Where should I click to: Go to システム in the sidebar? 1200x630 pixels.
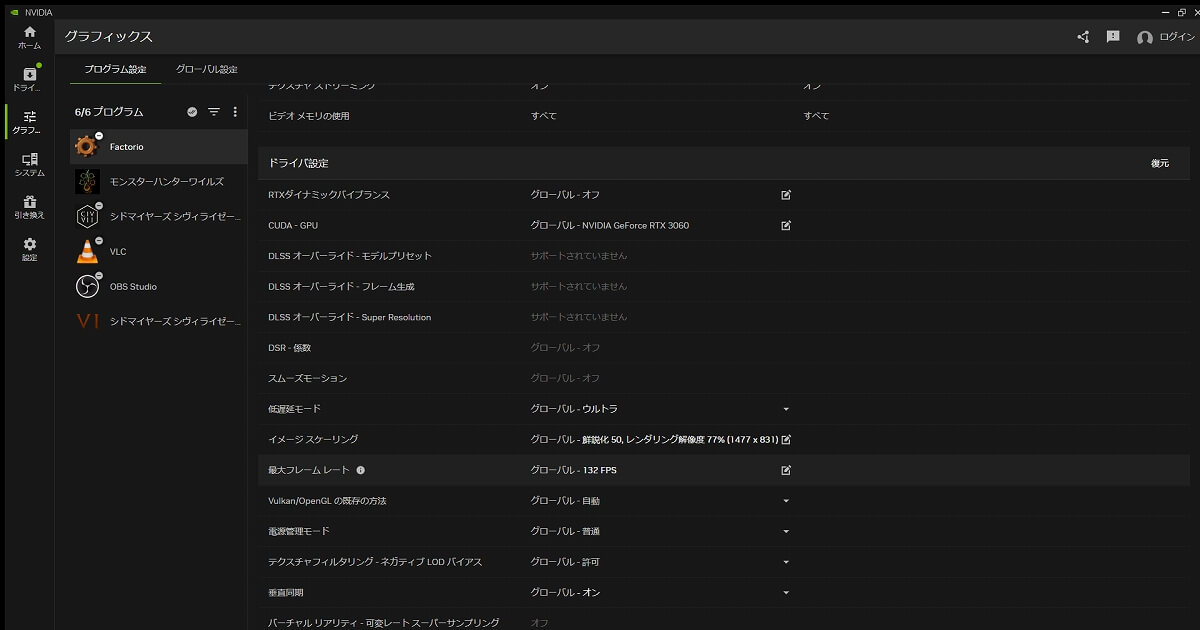[x=29, y=165]
